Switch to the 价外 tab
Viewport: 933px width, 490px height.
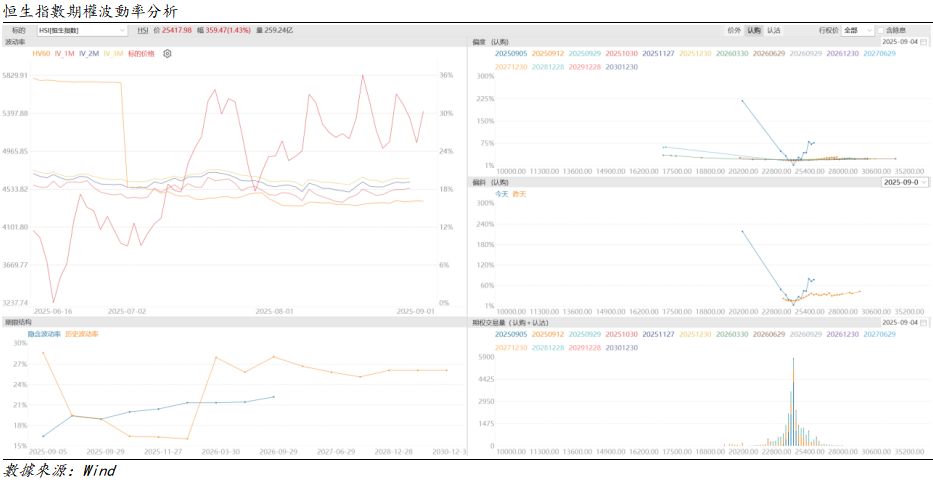[735, 31]
